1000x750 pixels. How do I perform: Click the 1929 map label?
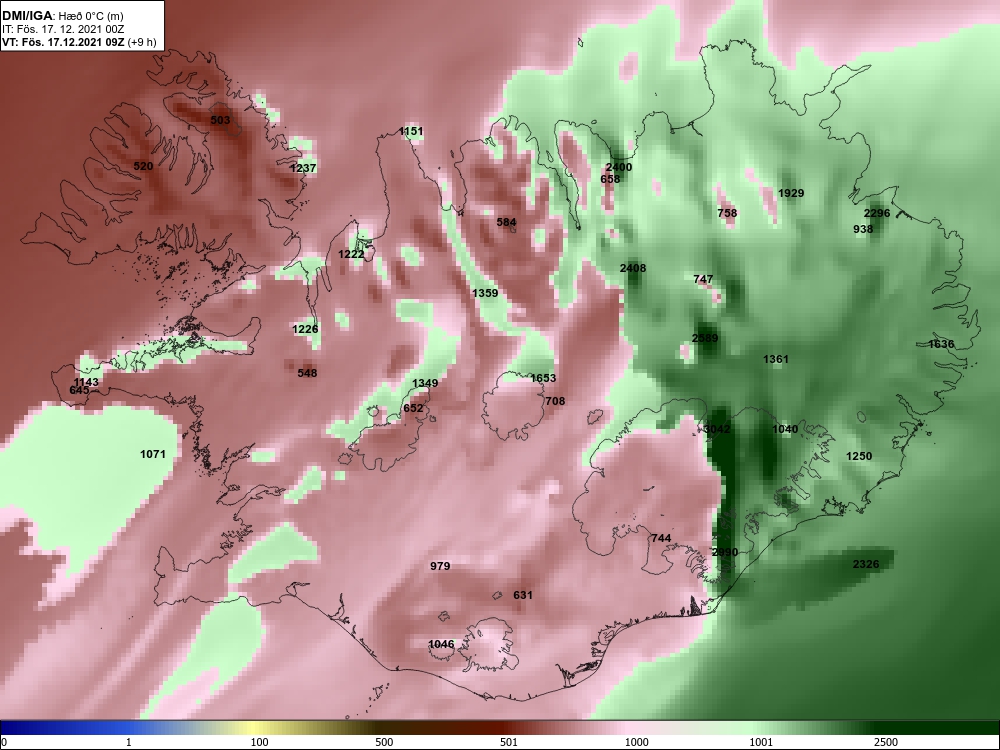pyautogui.click(x=791, y=193)
